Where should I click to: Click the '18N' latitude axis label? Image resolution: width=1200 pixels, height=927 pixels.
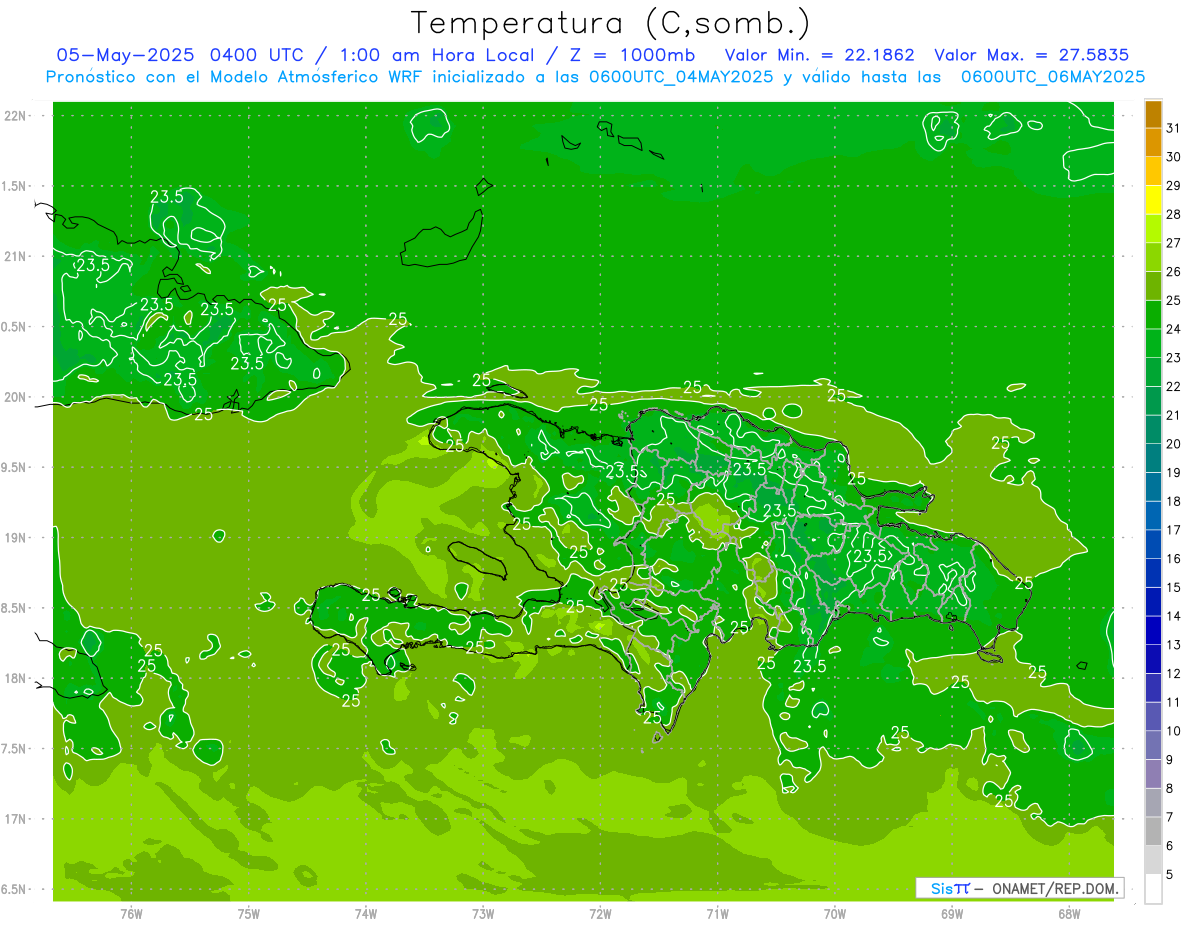coord(16,678)
